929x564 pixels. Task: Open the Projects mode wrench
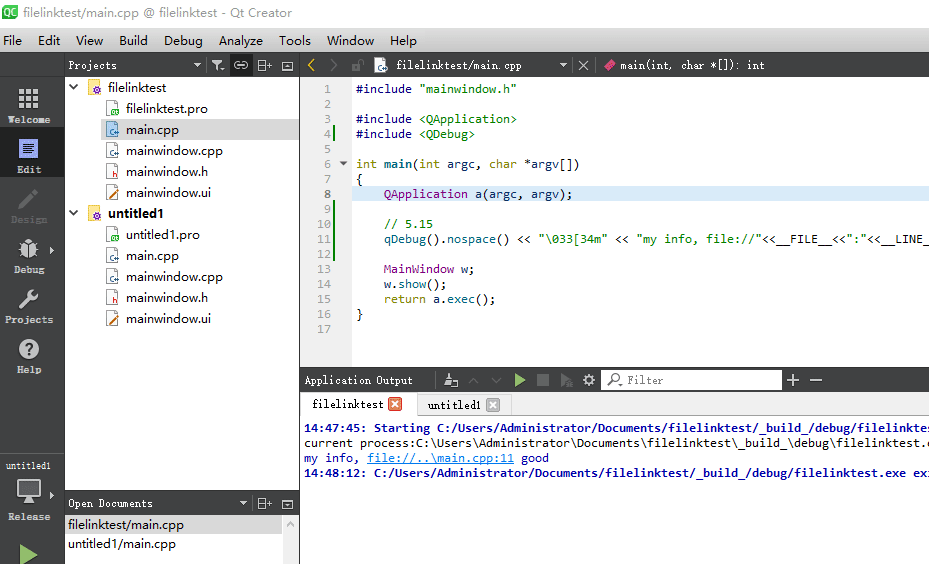tap(28, 306)
